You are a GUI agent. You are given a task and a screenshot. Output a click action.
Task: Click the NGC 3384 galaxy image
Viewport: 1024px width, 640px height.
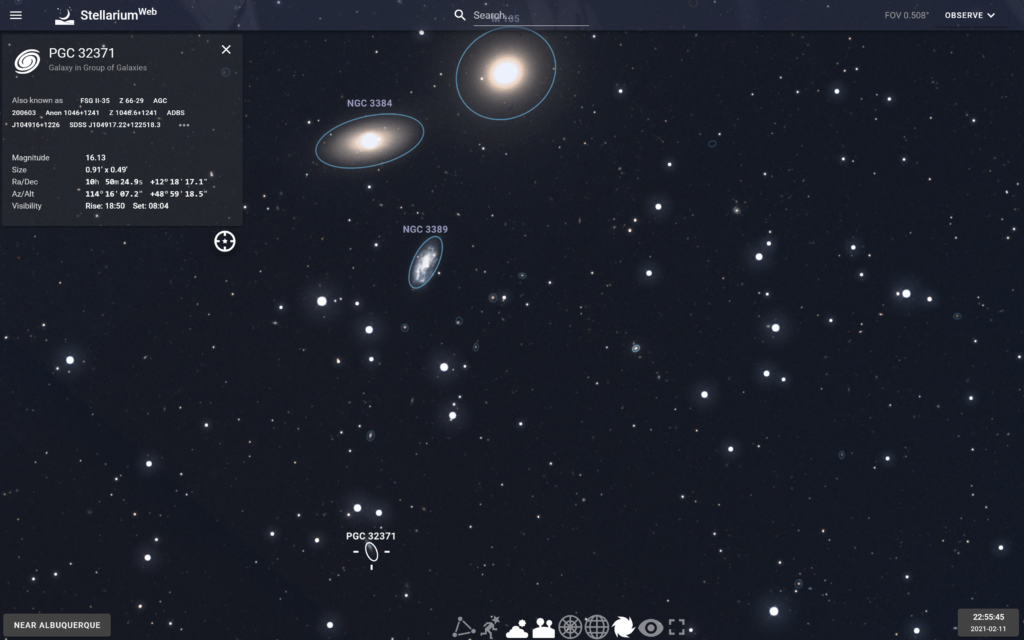pos(370,140)
